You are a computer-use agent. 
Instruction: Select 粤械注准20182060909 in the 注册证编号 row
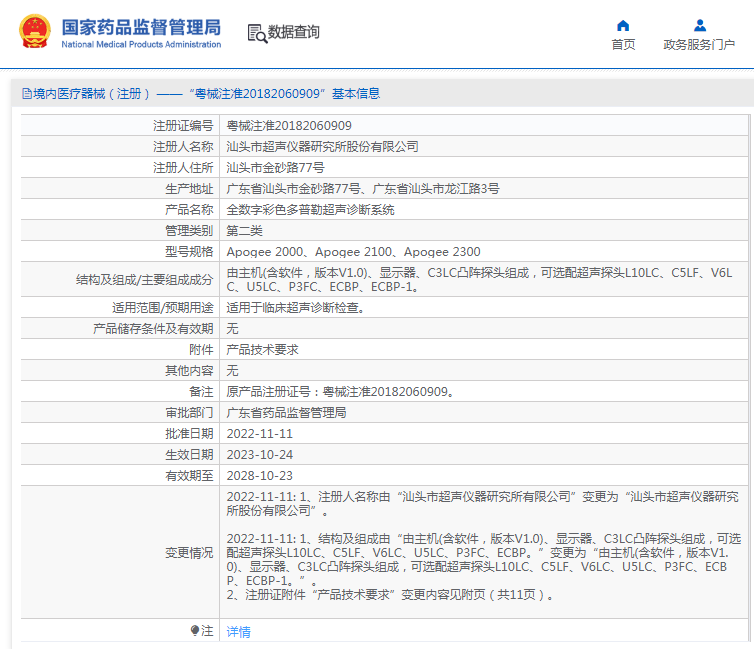(289, 125)
